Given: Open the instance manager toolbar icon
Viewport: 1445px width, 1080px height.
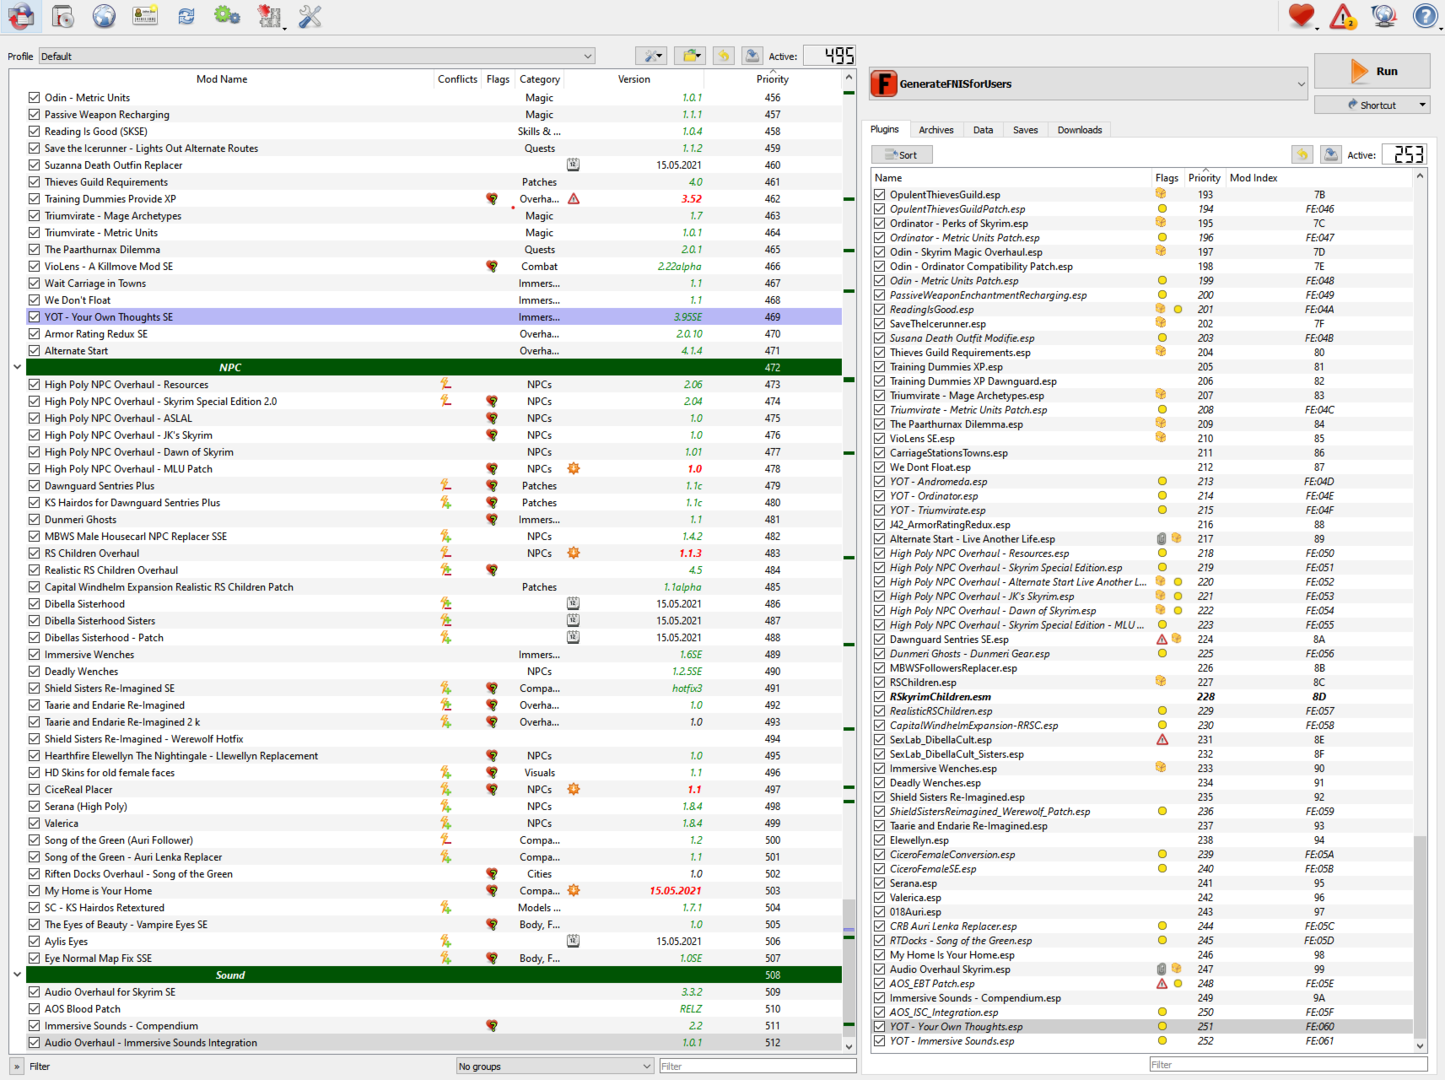Looking at the screenshot, I should click(x=21, y=16).
